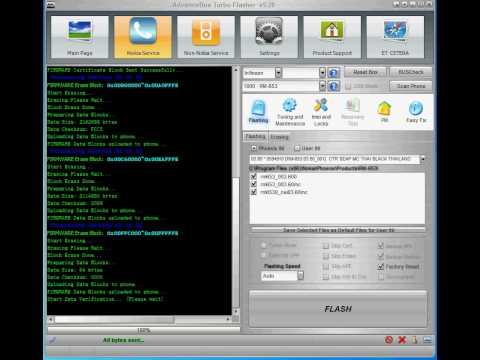Switch to the Erasing tab
The image size is (480, 360).
coord(279,137)
